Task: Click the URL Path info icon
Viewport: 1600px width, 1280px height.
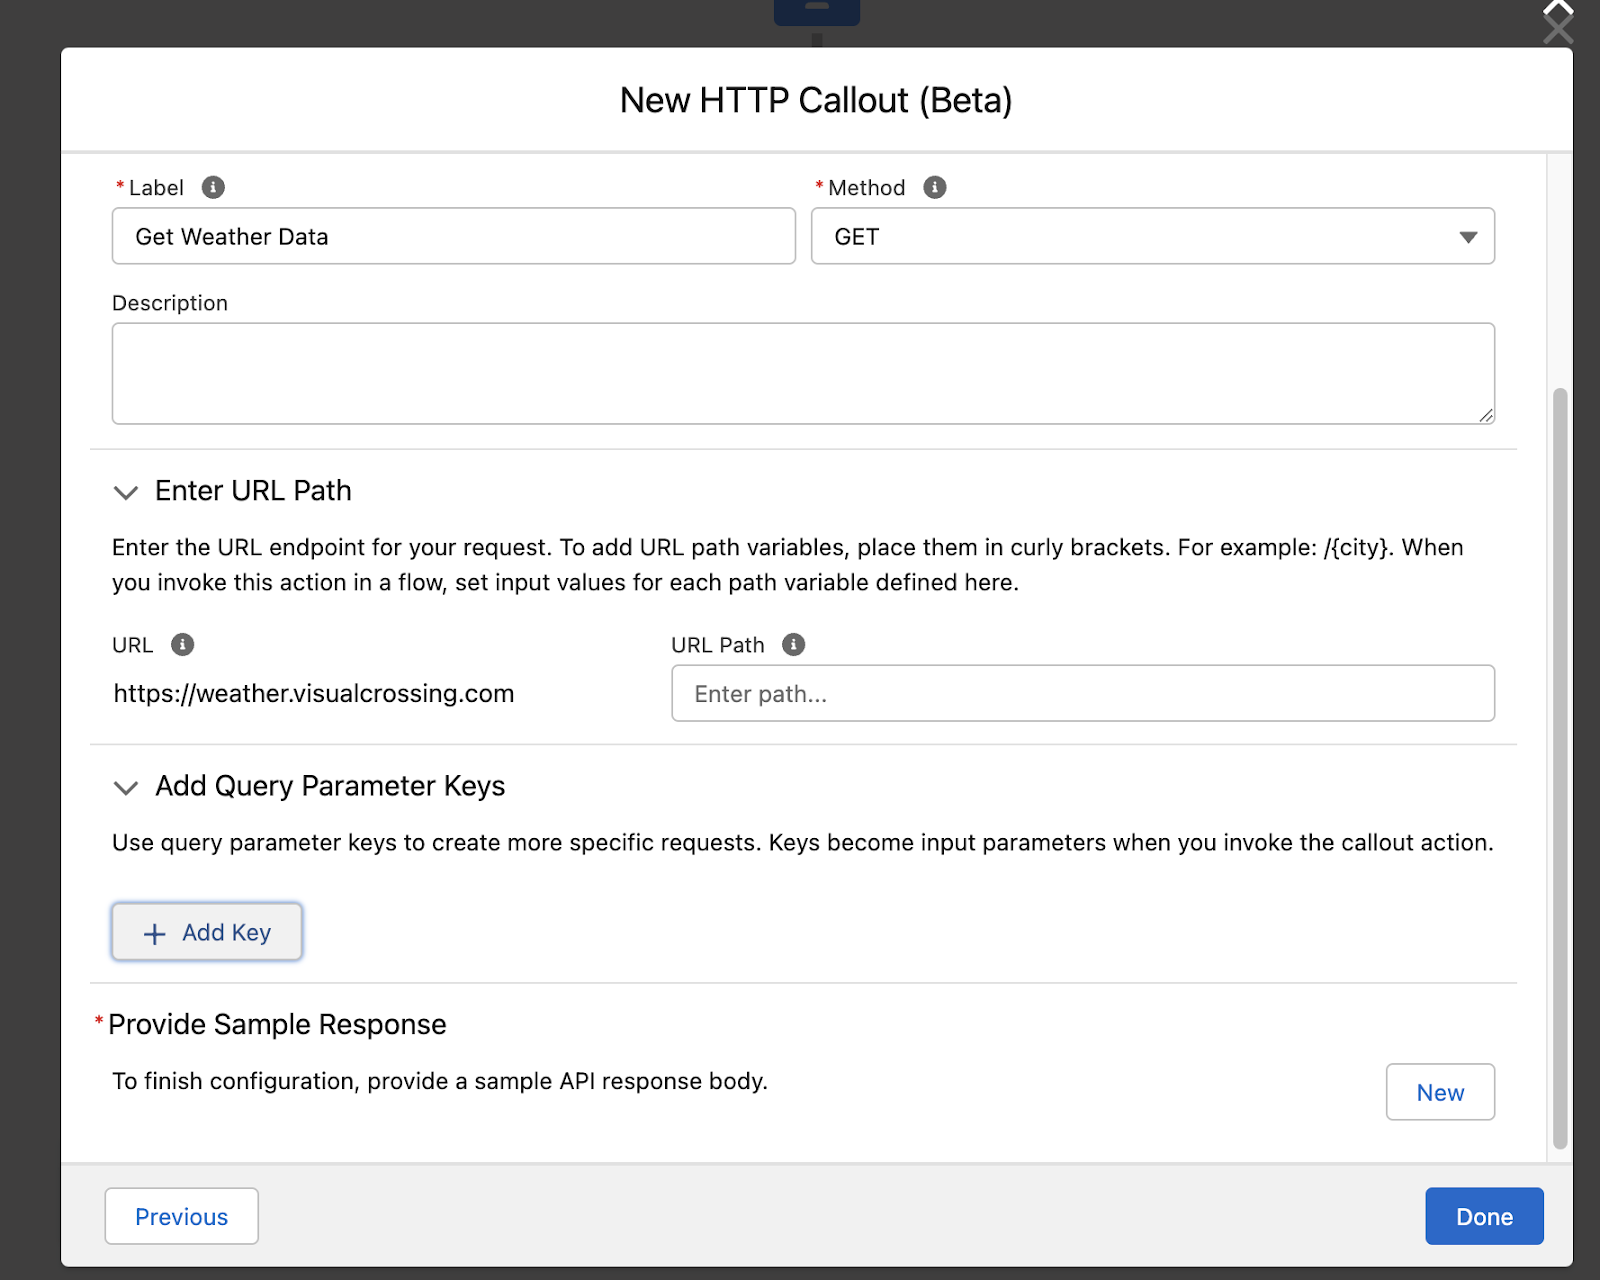Action: tap(793, 644)
